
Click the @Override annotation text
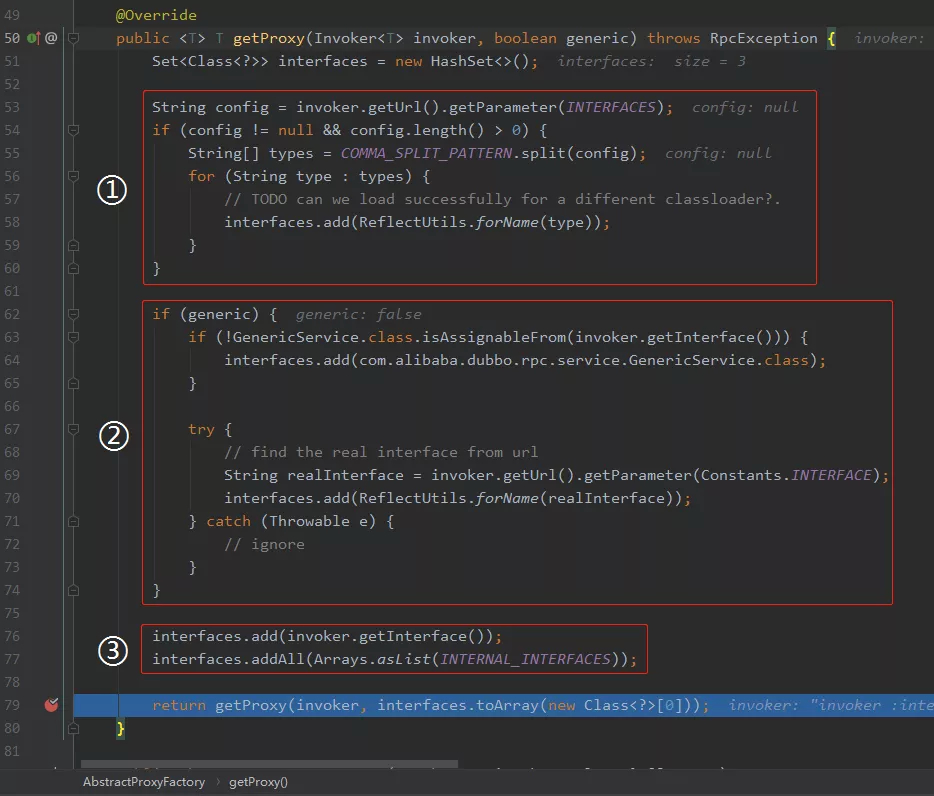(156, 15)
